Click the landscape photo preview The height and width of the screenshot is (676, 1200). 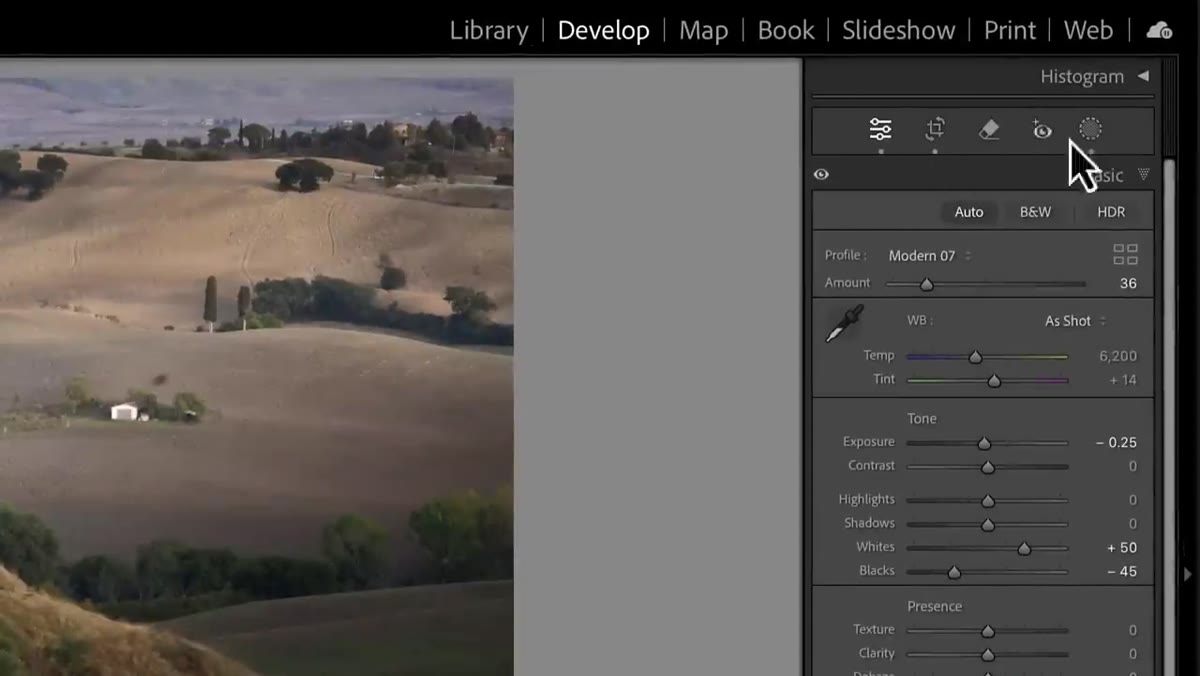tap(256, 377)
